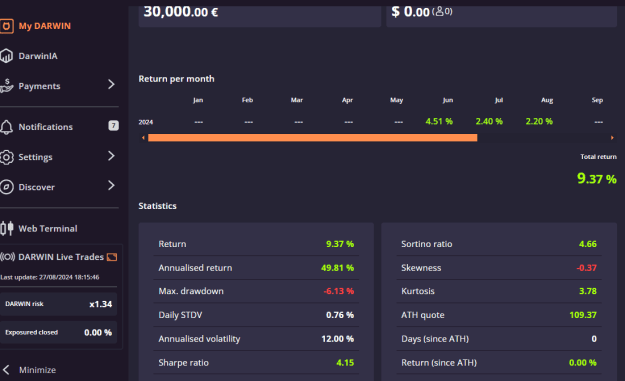Image resolution: width=625 pixels, height=381 pixels.
Task: Click Sharpe ratio 4.15 row
Action: coord(256,363)
